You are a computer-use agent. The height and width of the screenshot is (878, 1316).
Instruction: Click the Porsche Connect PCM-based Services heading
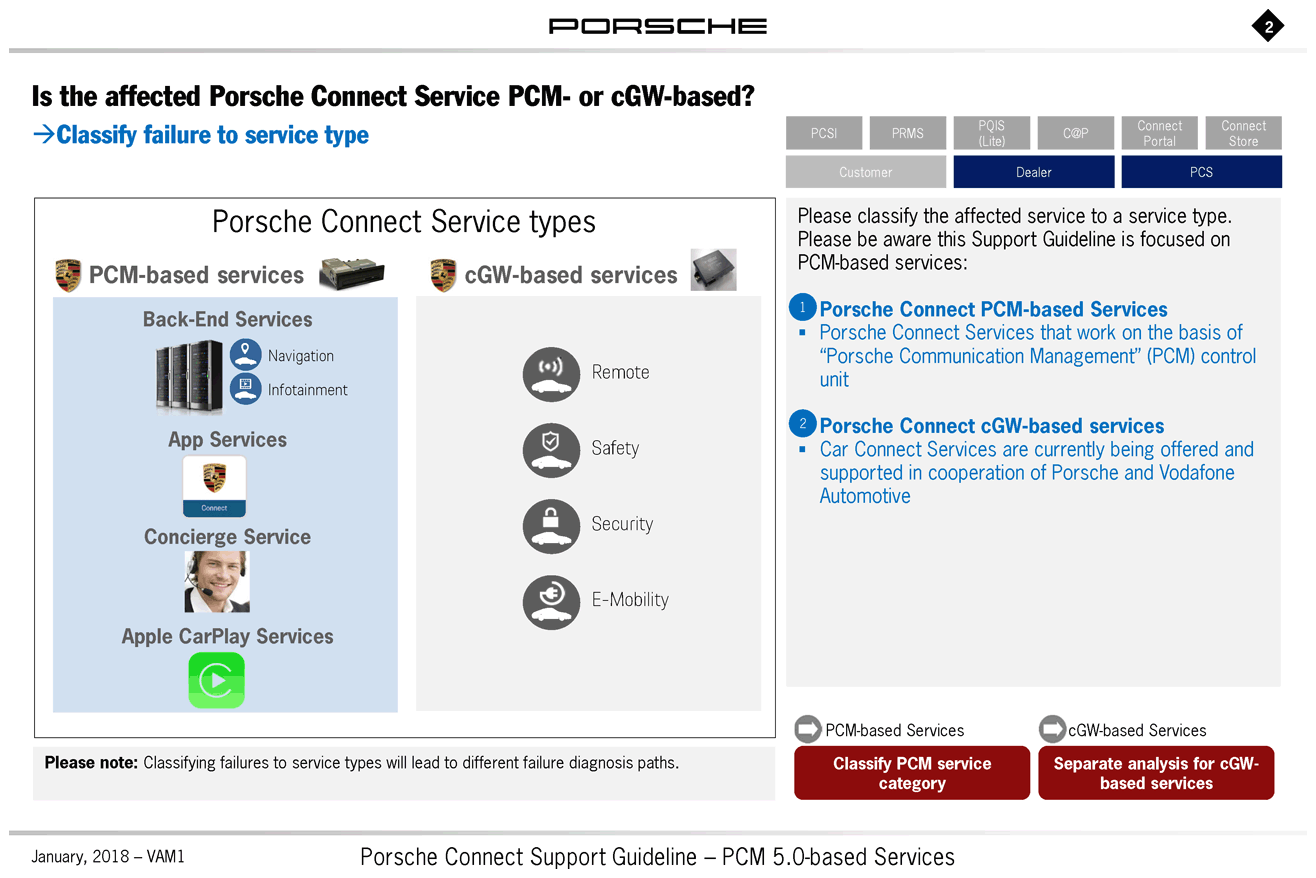[x=994, y=309]
